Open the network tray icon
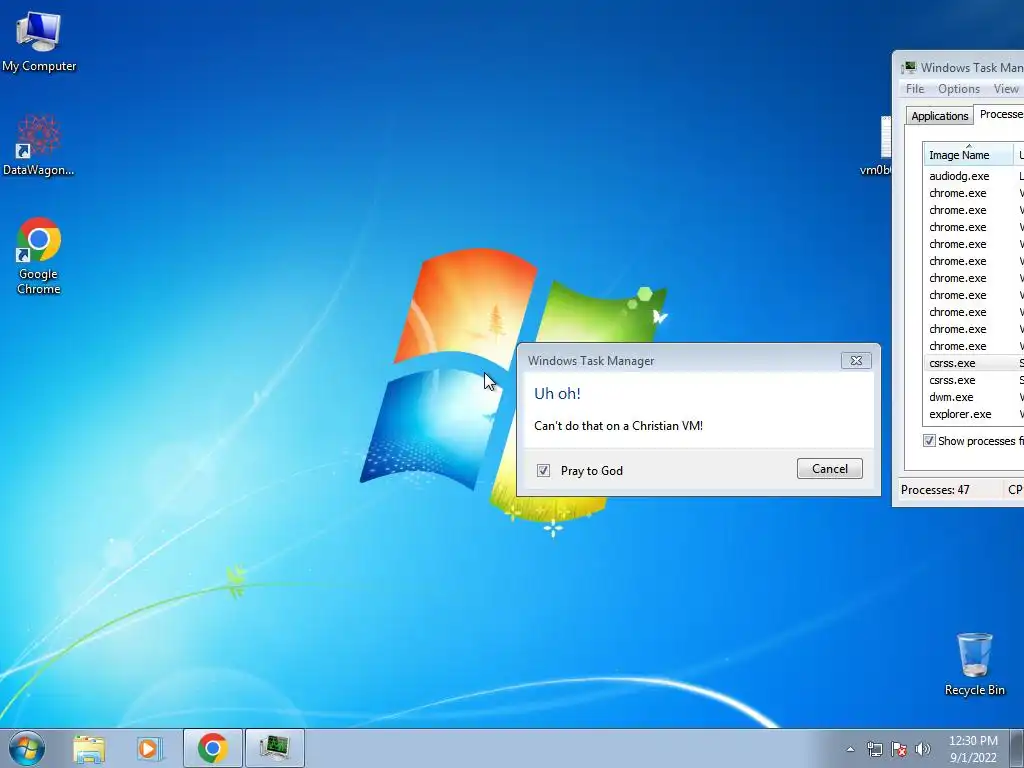The width and height of the screenshot is (1024, 768). (x=874, y=749)
